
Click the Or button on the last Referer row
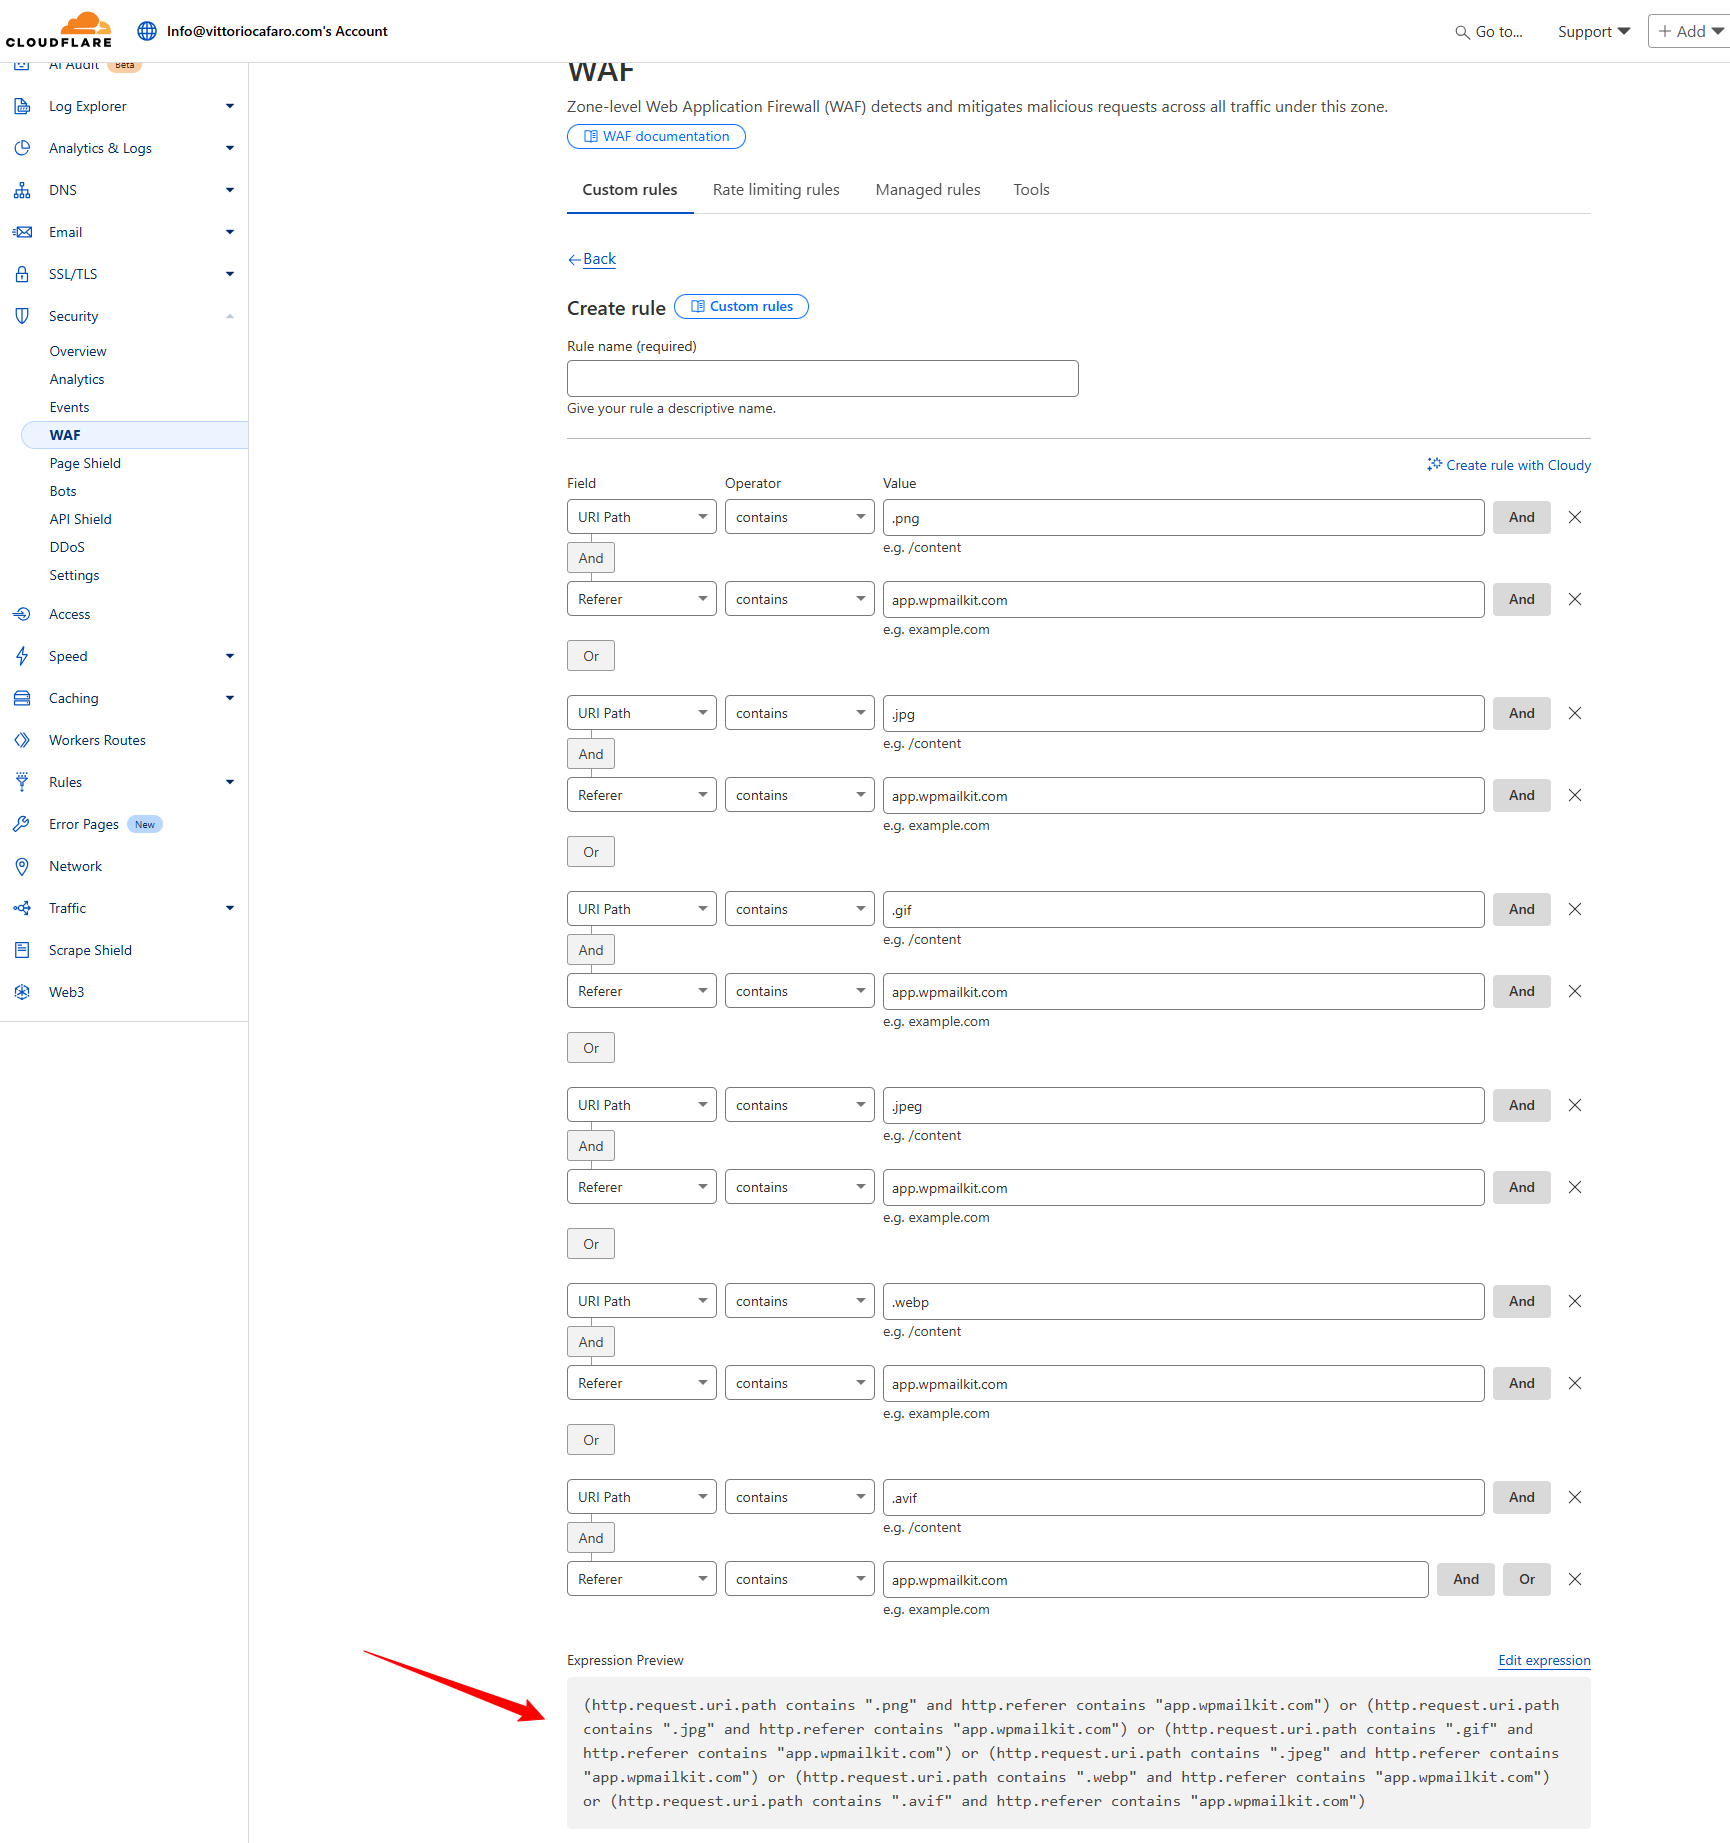(1527, 1579)
